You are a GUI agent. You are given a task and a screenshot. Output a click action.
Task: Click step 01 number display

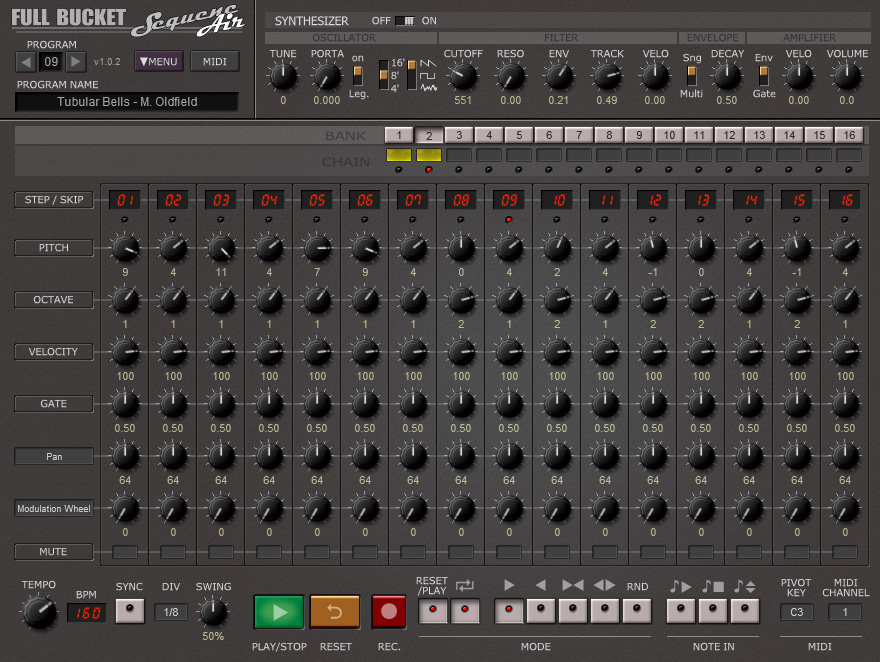point(125,200)
